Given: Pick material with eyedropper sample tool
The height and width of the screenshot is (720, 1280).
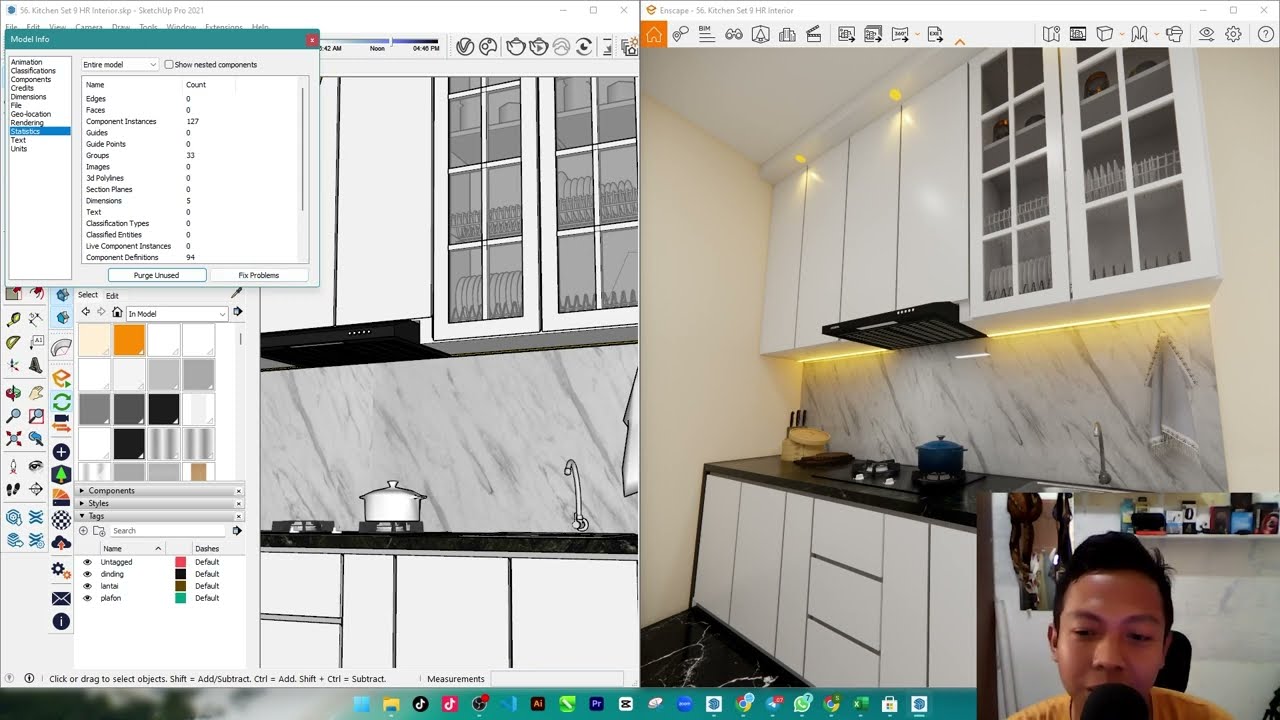Looking at the screenshot, I should coord(236,293).
